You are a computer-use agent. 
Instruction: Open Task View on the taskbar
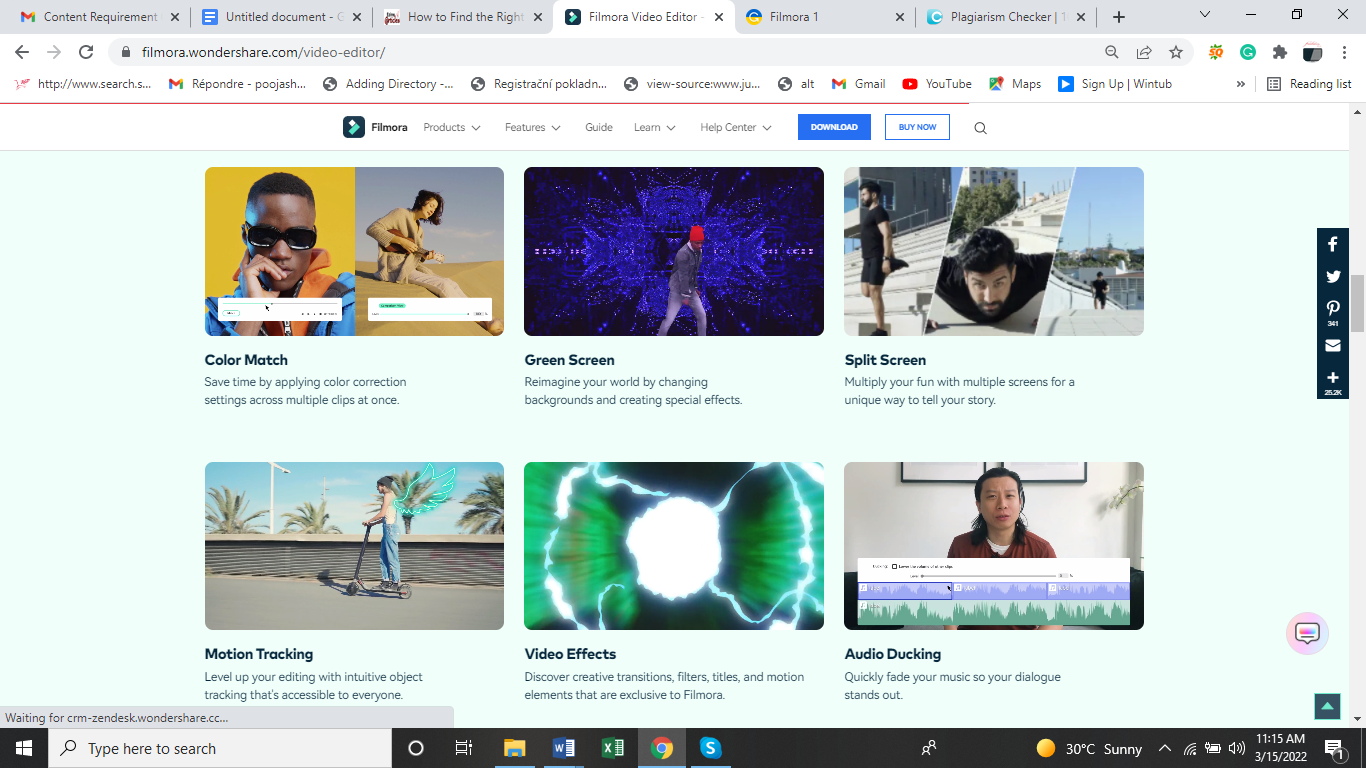[464, 748]
